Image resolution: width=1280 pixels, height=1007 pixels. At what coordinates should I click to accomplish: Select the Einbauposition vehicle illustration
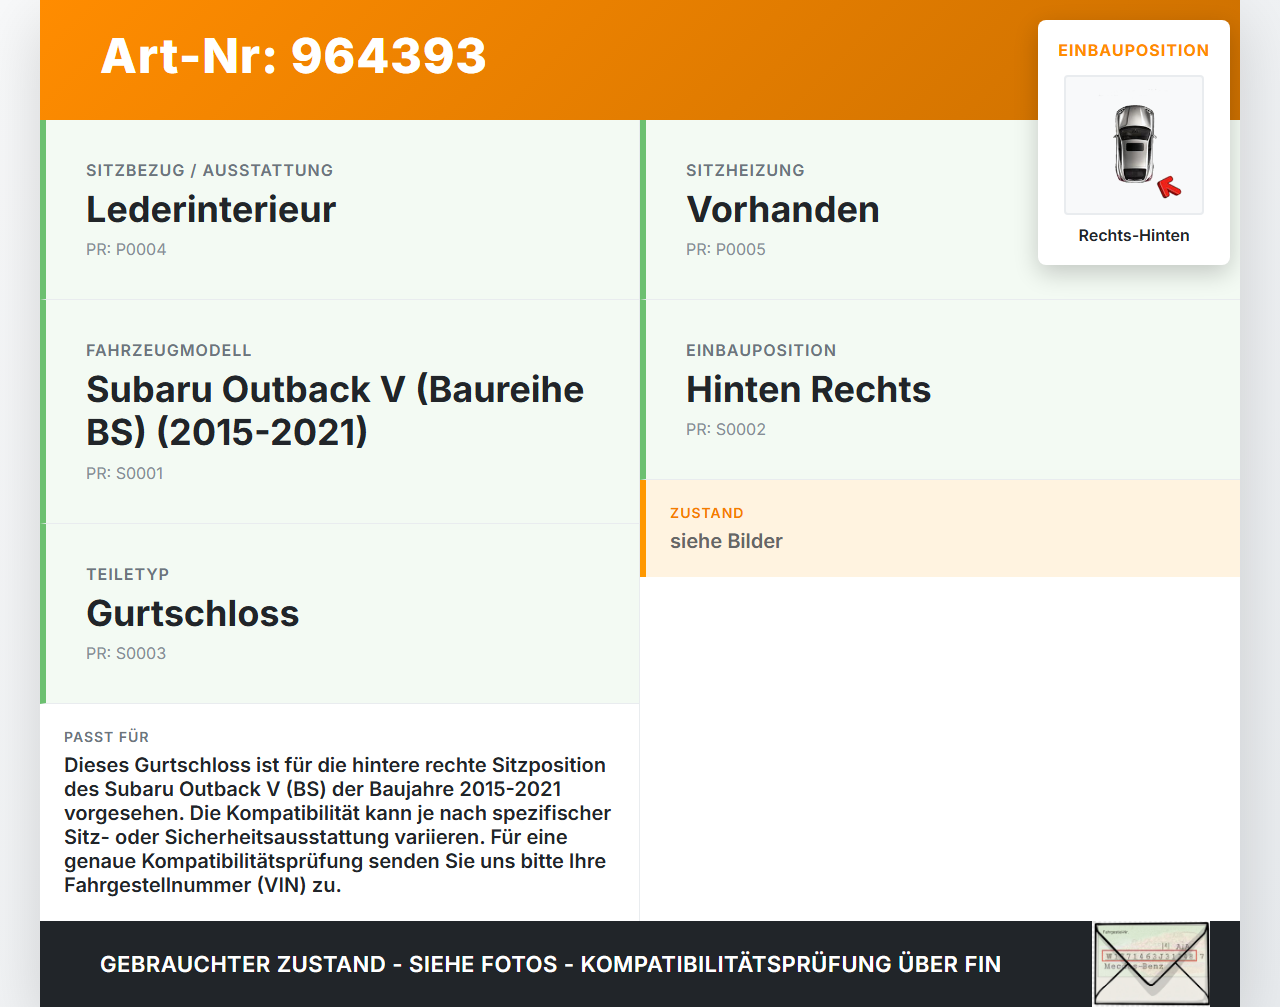[1133, 145]
